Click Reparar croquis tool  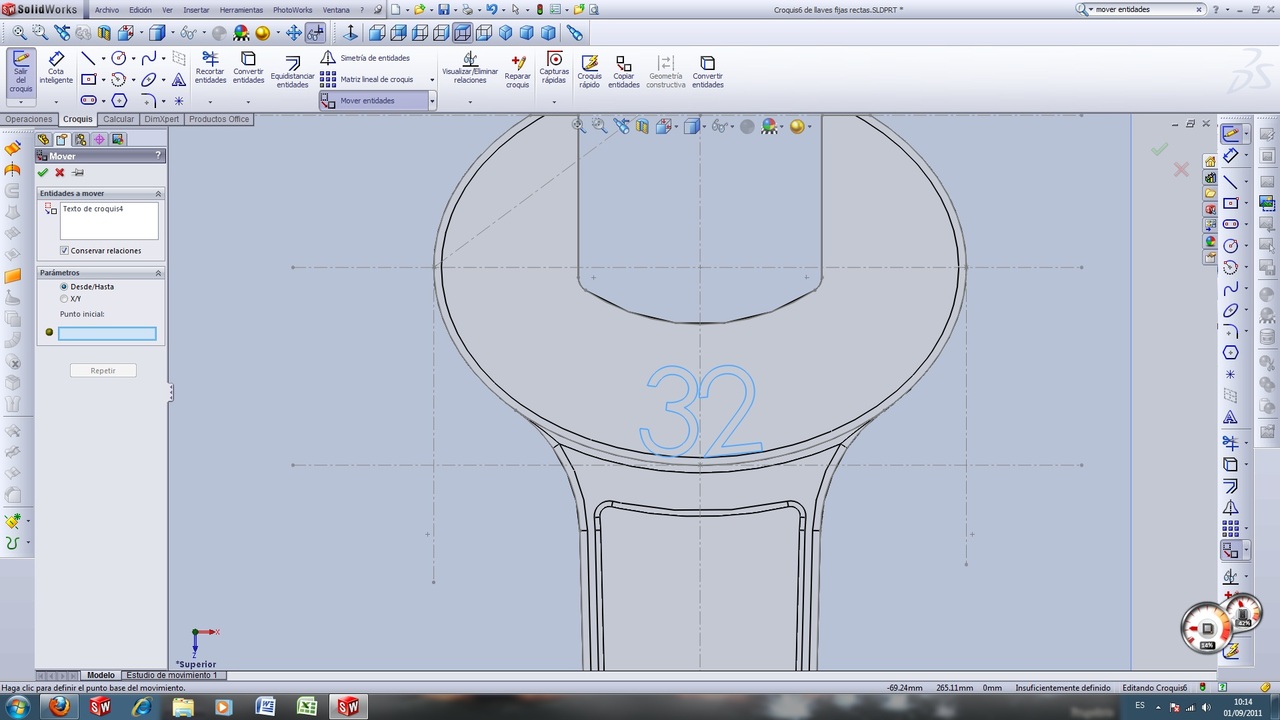[x=517, y=71]
